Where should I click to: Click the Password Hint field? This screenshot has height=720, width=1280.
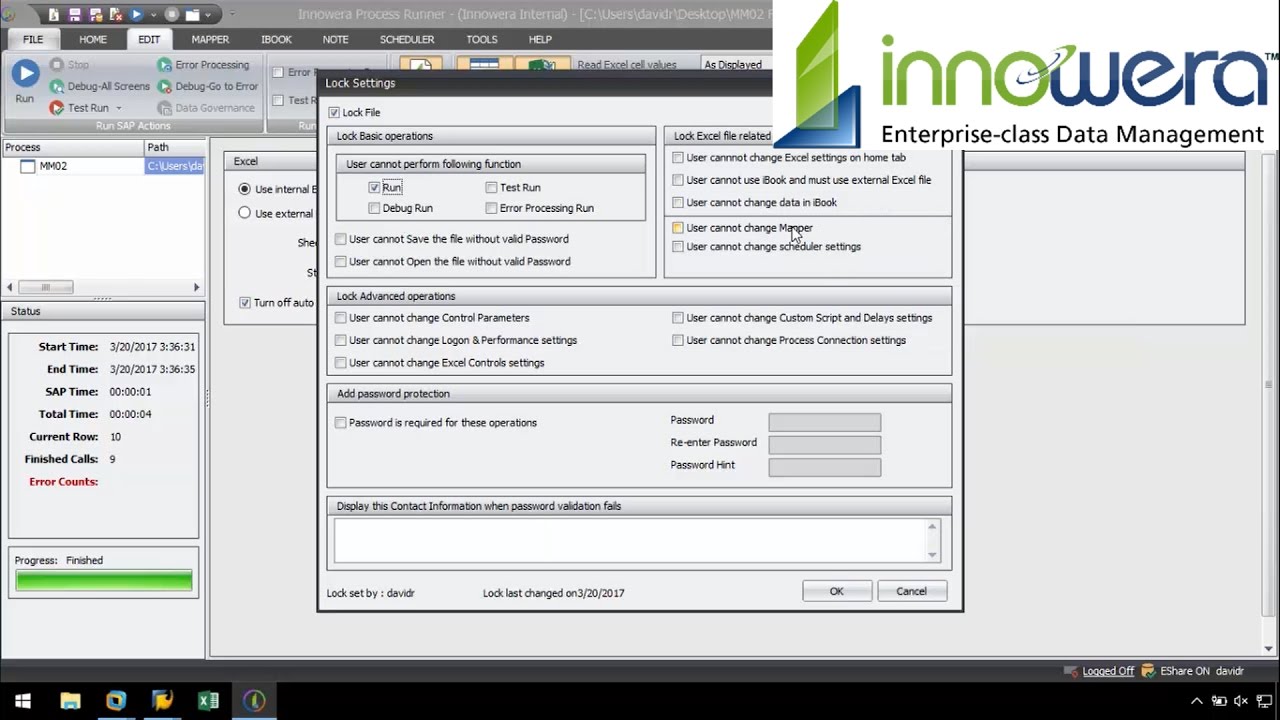825,467
